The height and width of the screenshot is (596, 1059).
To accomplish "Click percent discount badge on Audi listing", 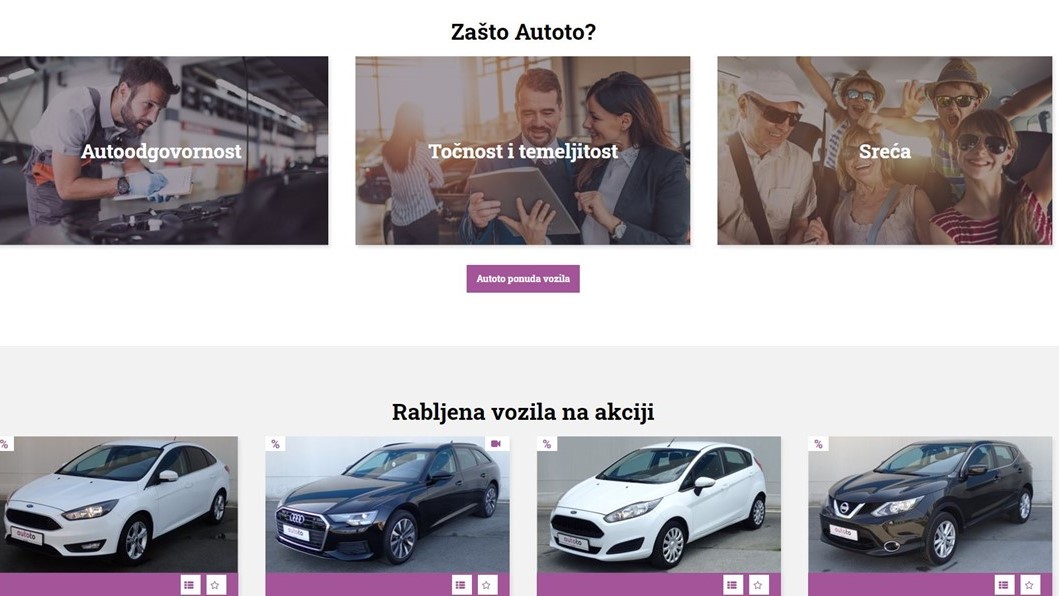I will (x=276, y=444).
